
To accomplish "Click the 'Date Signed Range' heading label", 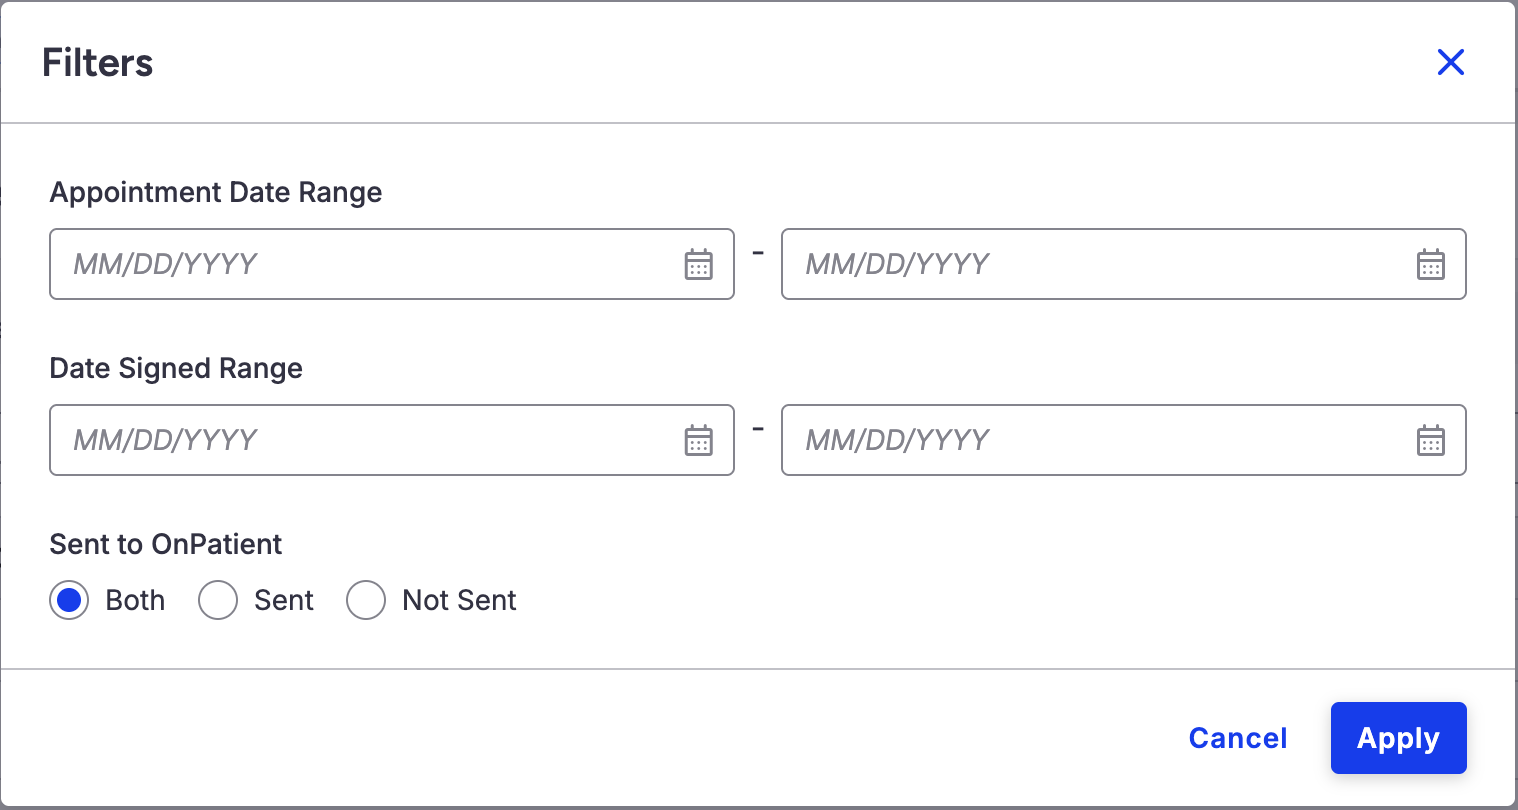I will 176,368.
